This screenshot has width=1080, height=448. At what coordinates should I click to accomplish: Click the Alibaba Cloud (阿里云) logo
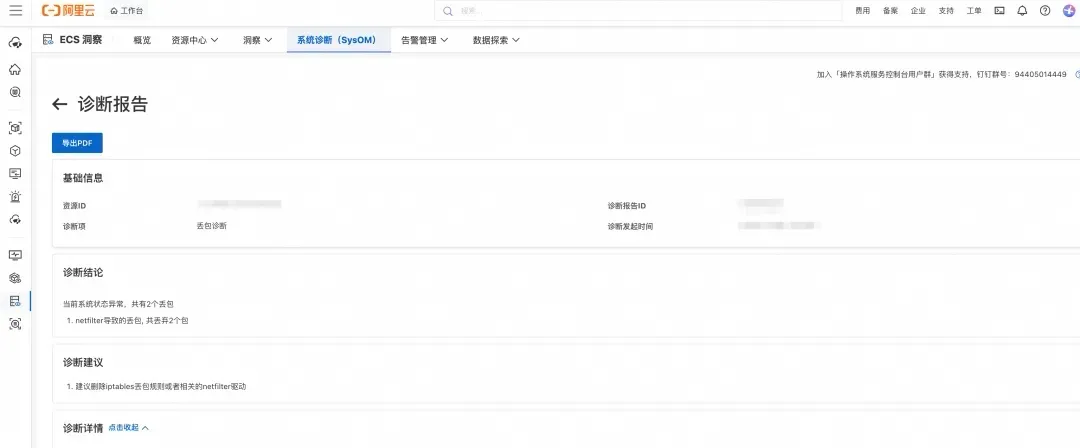click(x=68, y=10)
